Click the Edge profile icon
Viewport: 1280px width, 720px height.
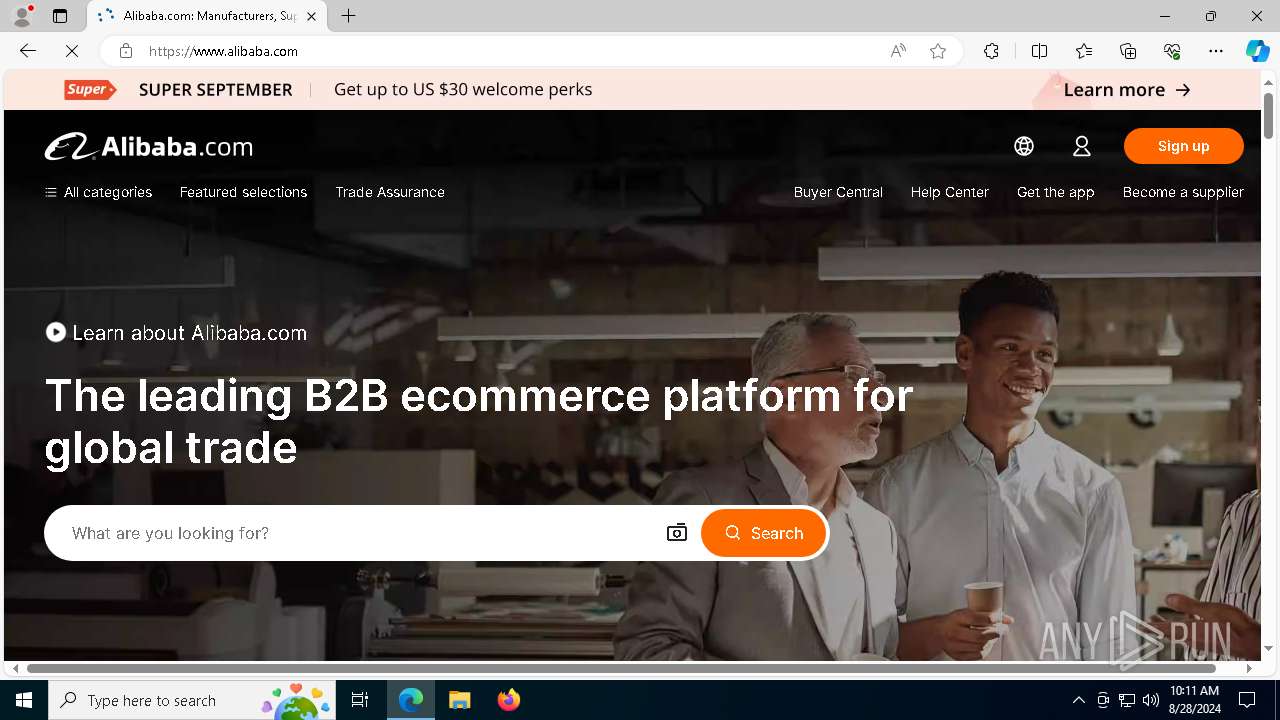click(22, 16)
